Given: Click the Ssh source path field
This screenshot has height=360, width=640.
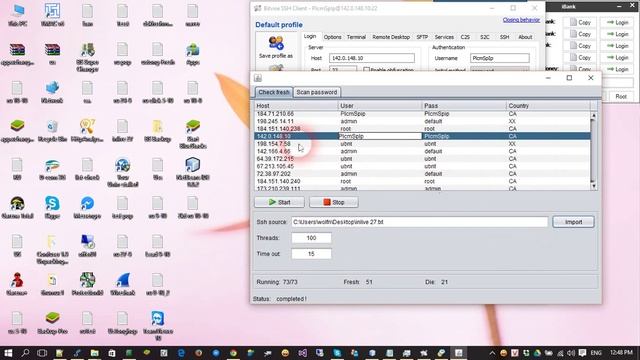Looking at the screenshot, I should click(419, 222).
